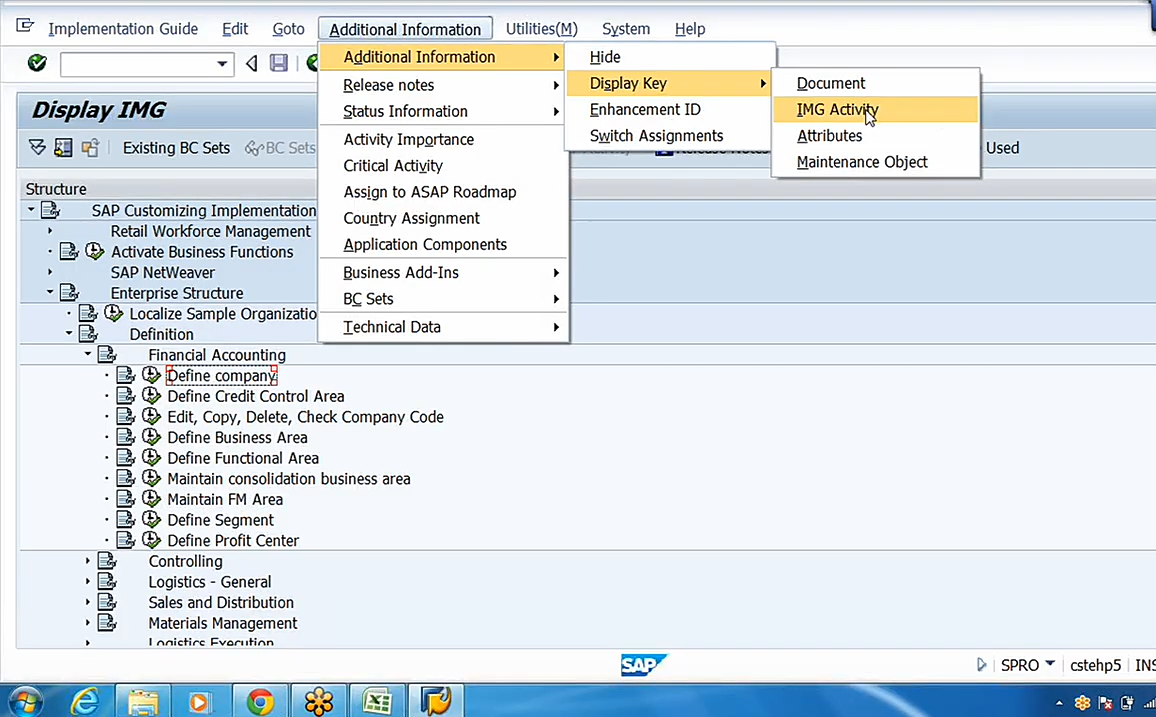Execute activity icon for Define company
1156x717 pixels.
151,375
